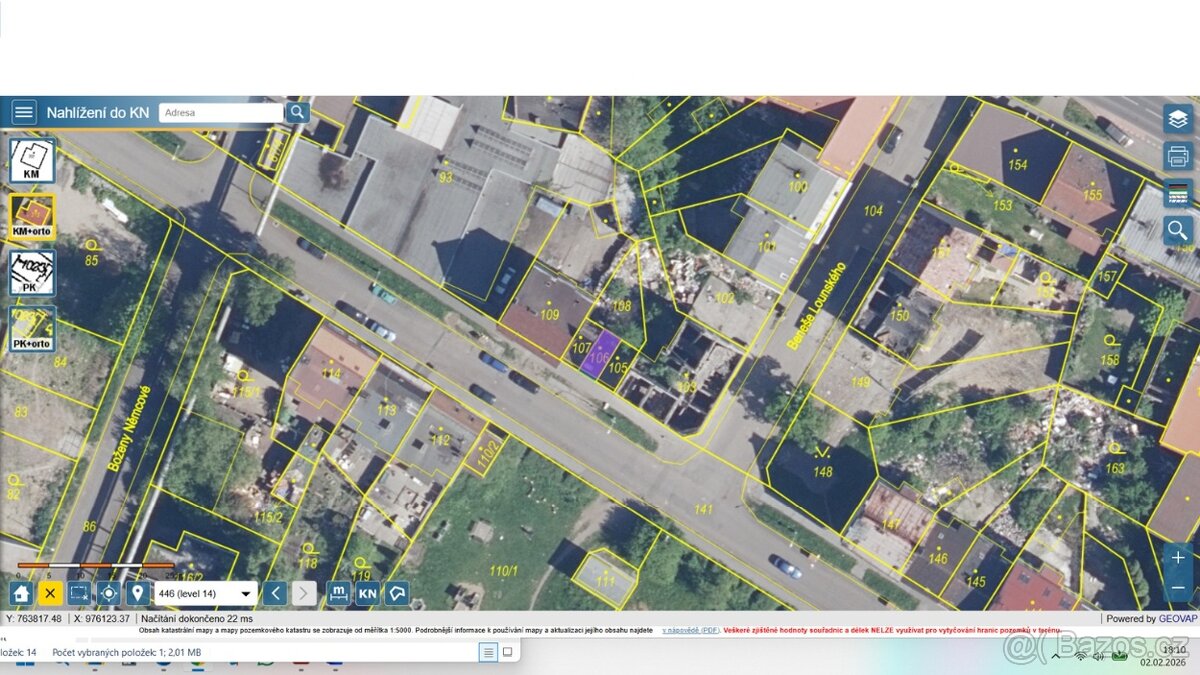Image resolution: width=1200 pixels, height=675 pixels.
Task: Open the map legend icon
Action: click(1178, 194)
